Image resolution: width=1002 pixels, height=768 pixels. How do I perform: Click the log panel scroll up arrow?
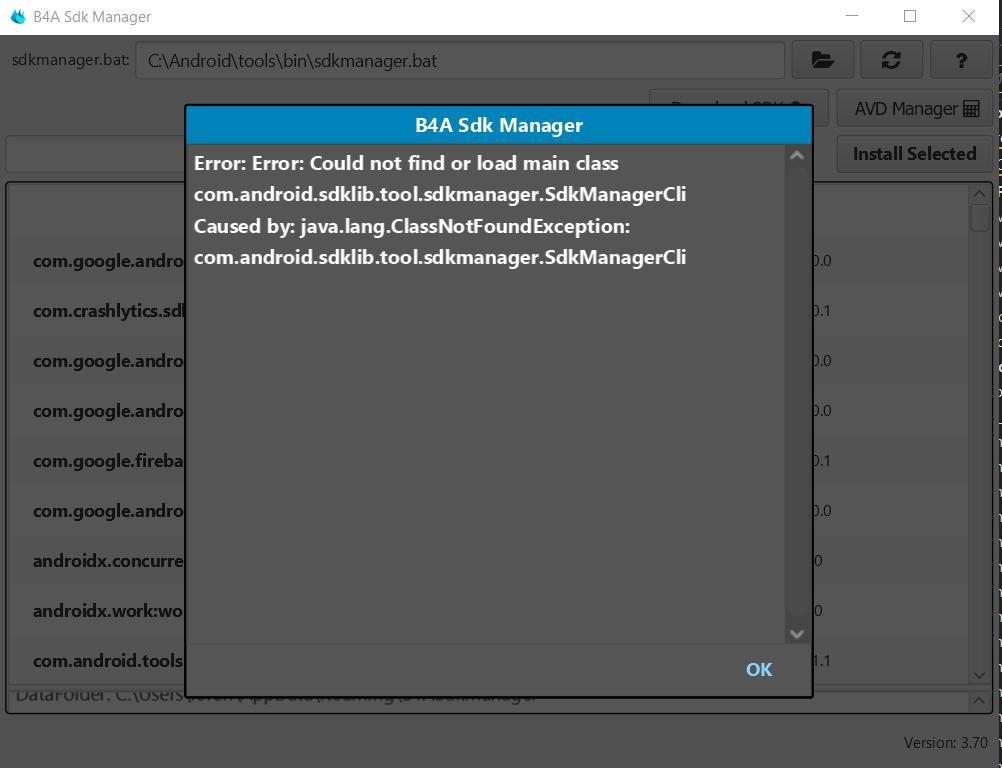[x=979, y=701]
